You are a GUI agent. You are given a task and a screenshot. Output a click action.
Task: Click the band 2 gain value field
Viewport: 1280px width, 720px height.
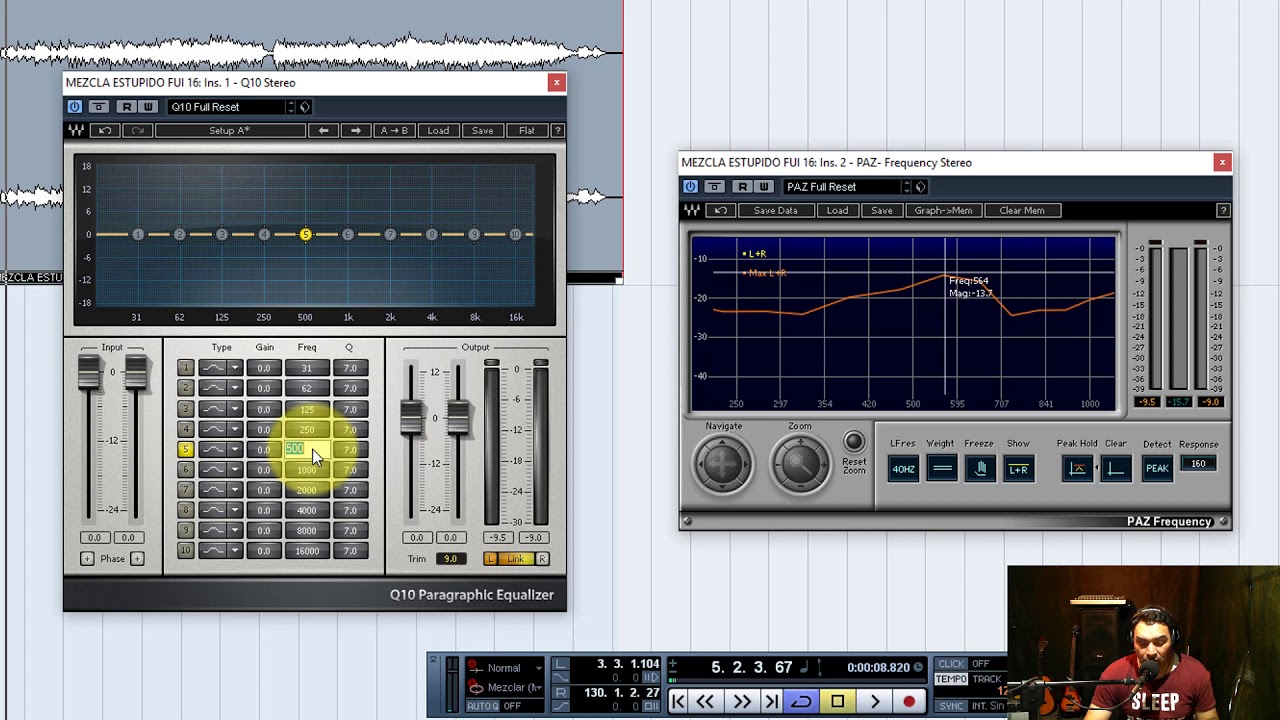[x=264, y=388]
